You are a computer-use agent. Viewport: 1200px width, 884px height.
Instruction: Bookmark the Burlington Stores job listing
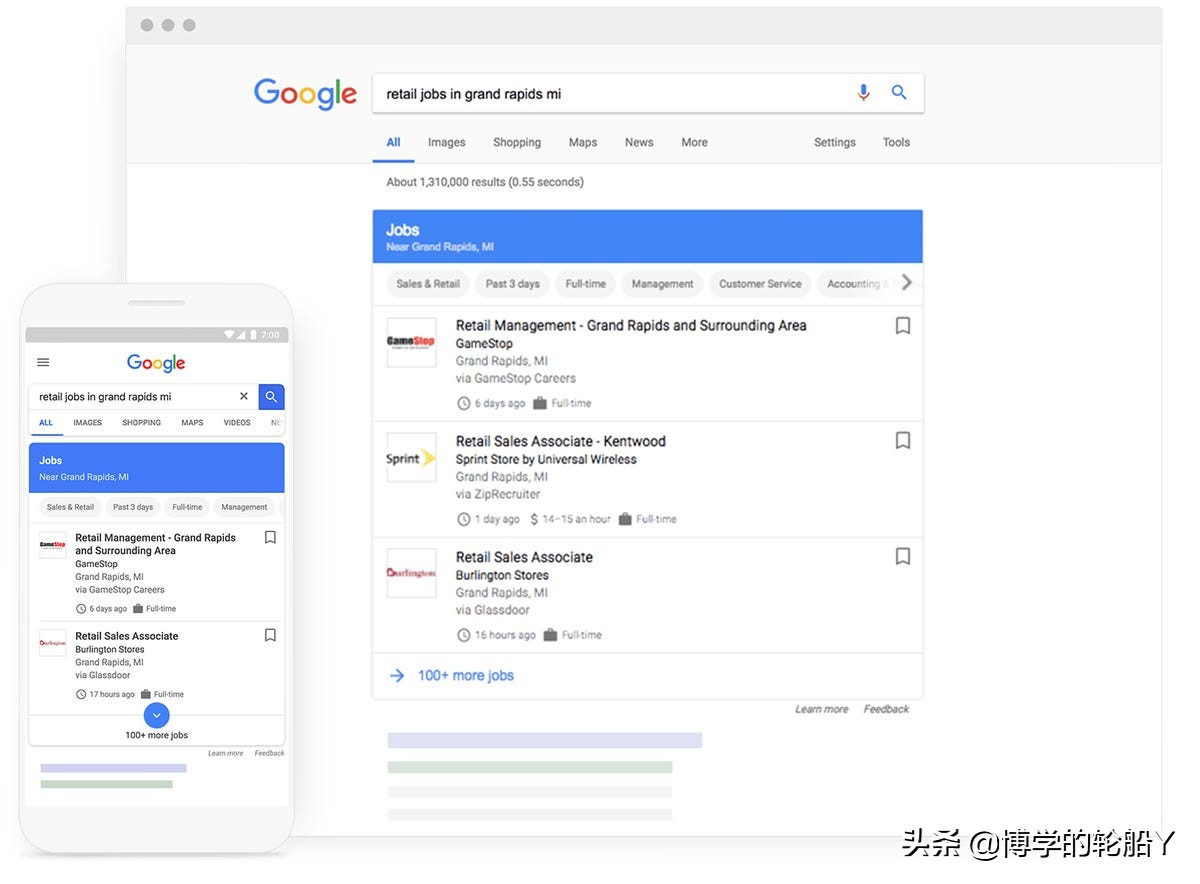[x=903, y=557]
